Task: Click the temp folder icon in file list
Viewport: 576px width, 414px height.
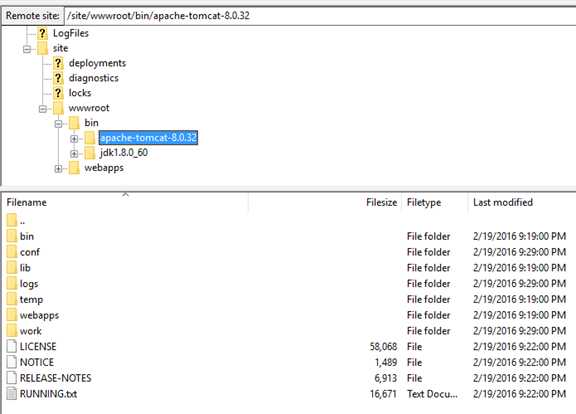Action: [x=12, y=299]
